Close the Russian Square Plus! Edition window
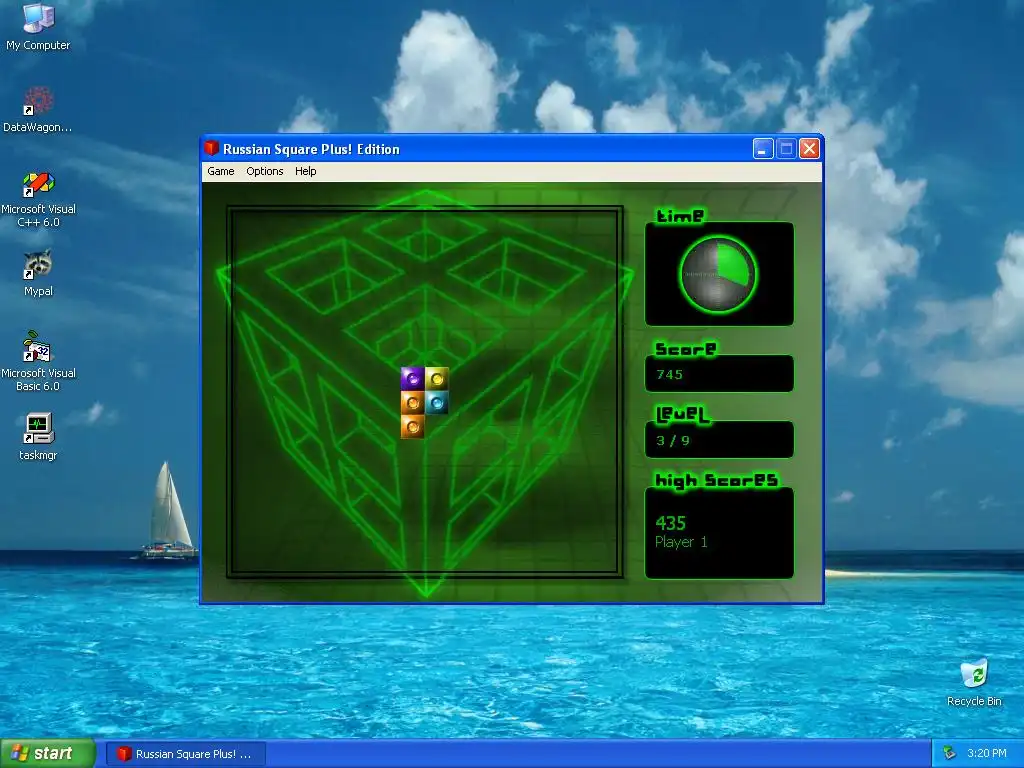The image size is (1024, 768). (x=810, y=149)
